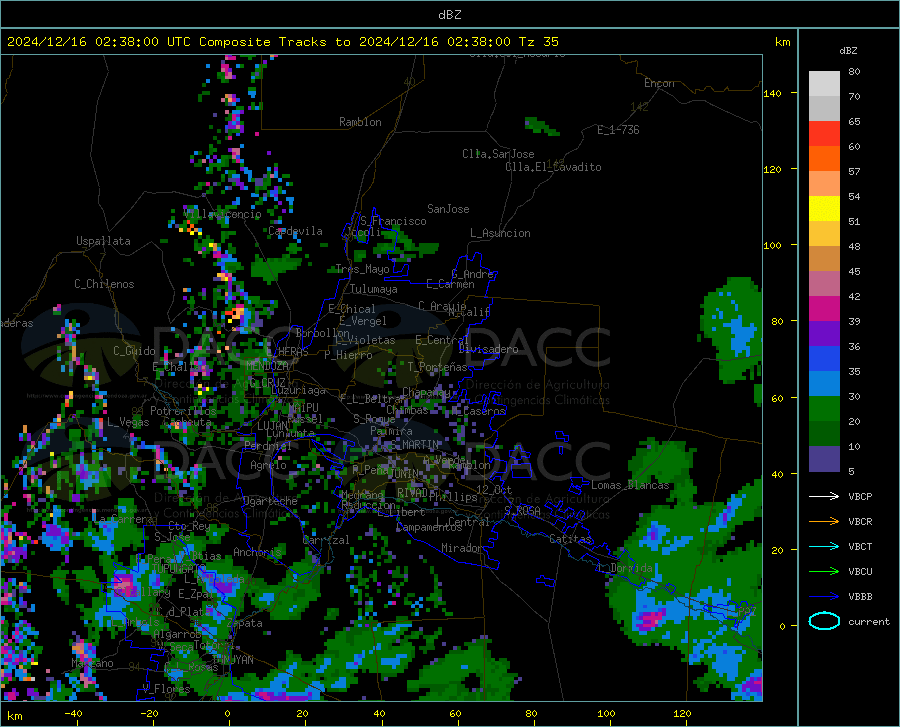The width and height of the screenshot is (900, 727).
Task: Click the 'dBZ' title in top bar
Action: 449,15
